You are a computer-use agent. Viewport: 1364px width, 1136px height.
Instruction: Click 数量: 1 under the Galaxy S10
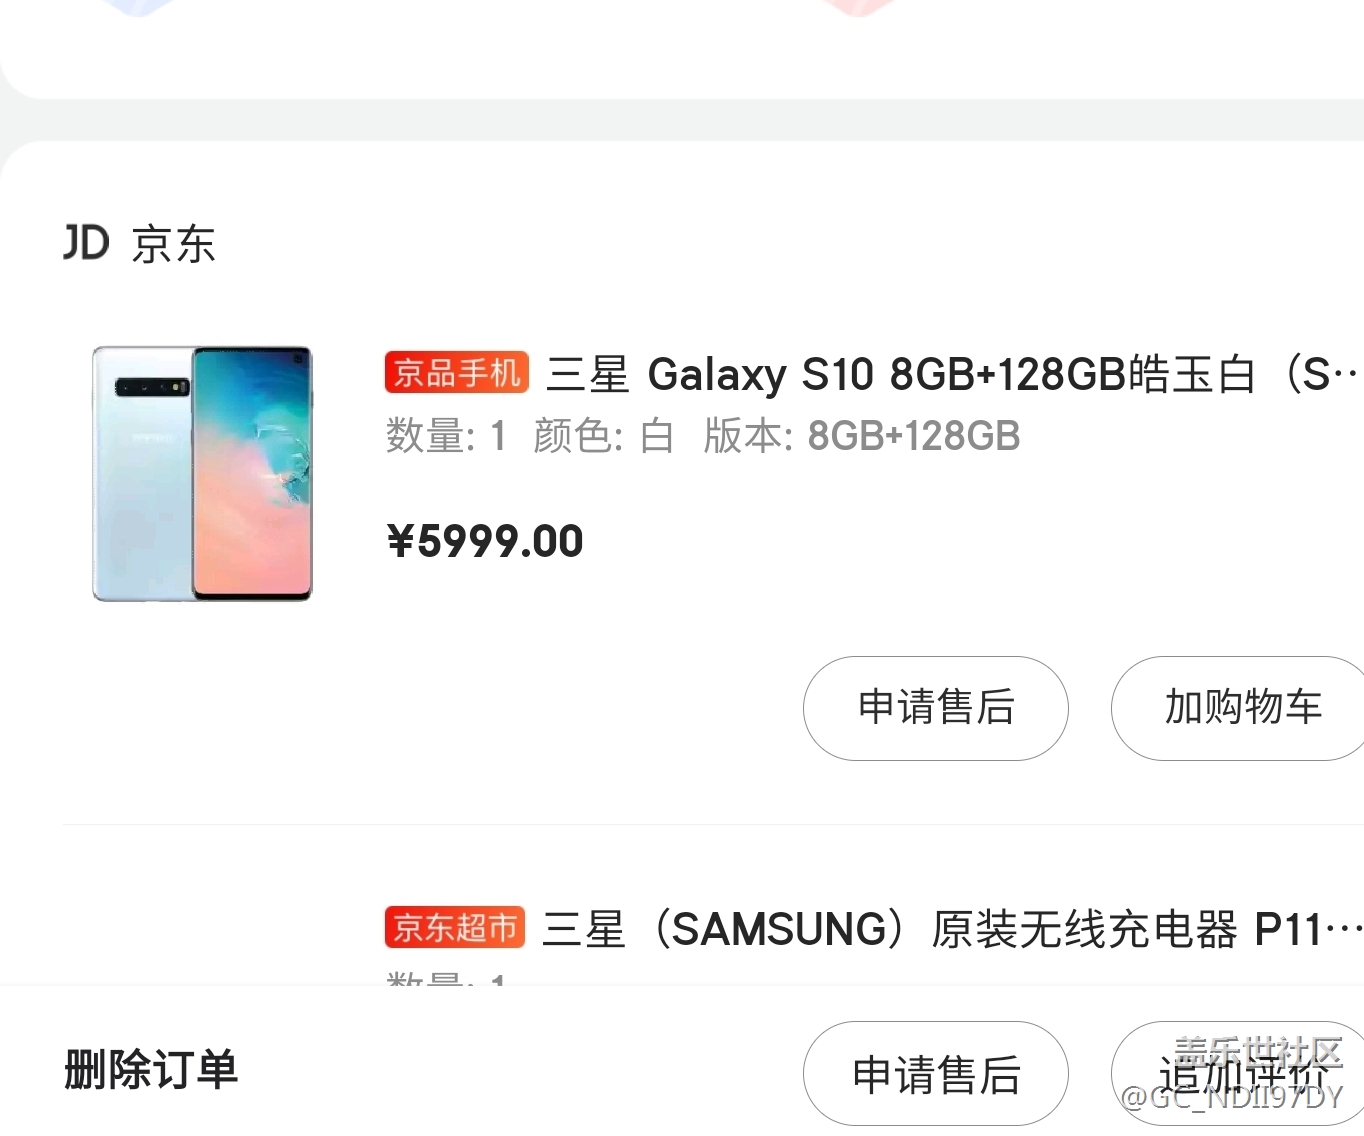click(446, 436)
